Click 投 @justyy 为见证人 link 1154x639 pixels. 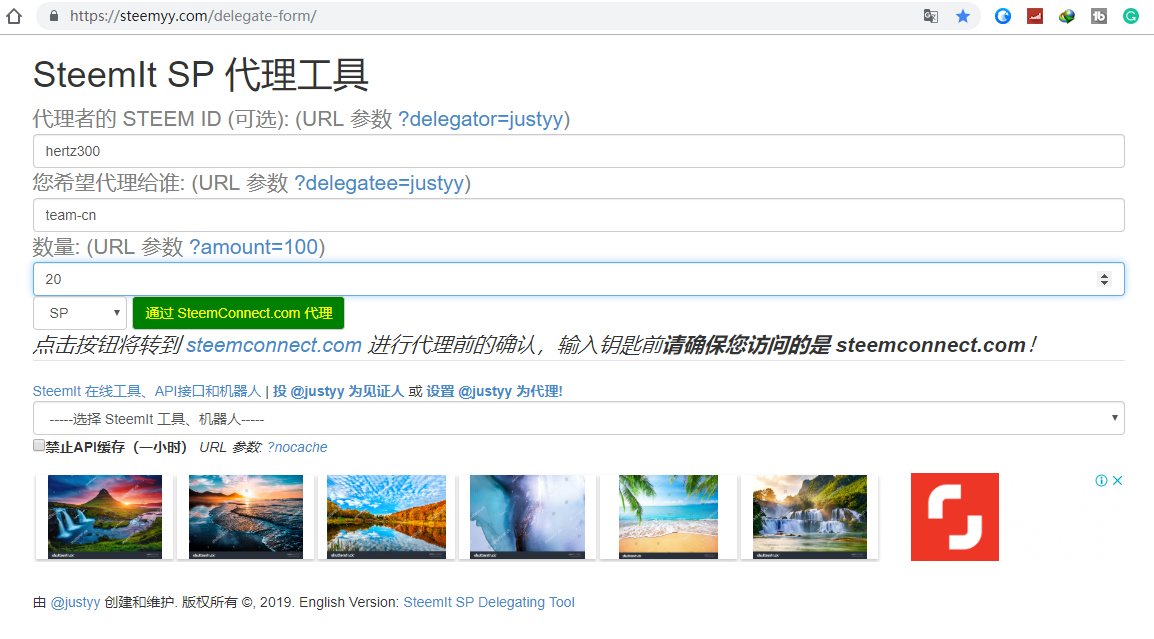(338, 391)
